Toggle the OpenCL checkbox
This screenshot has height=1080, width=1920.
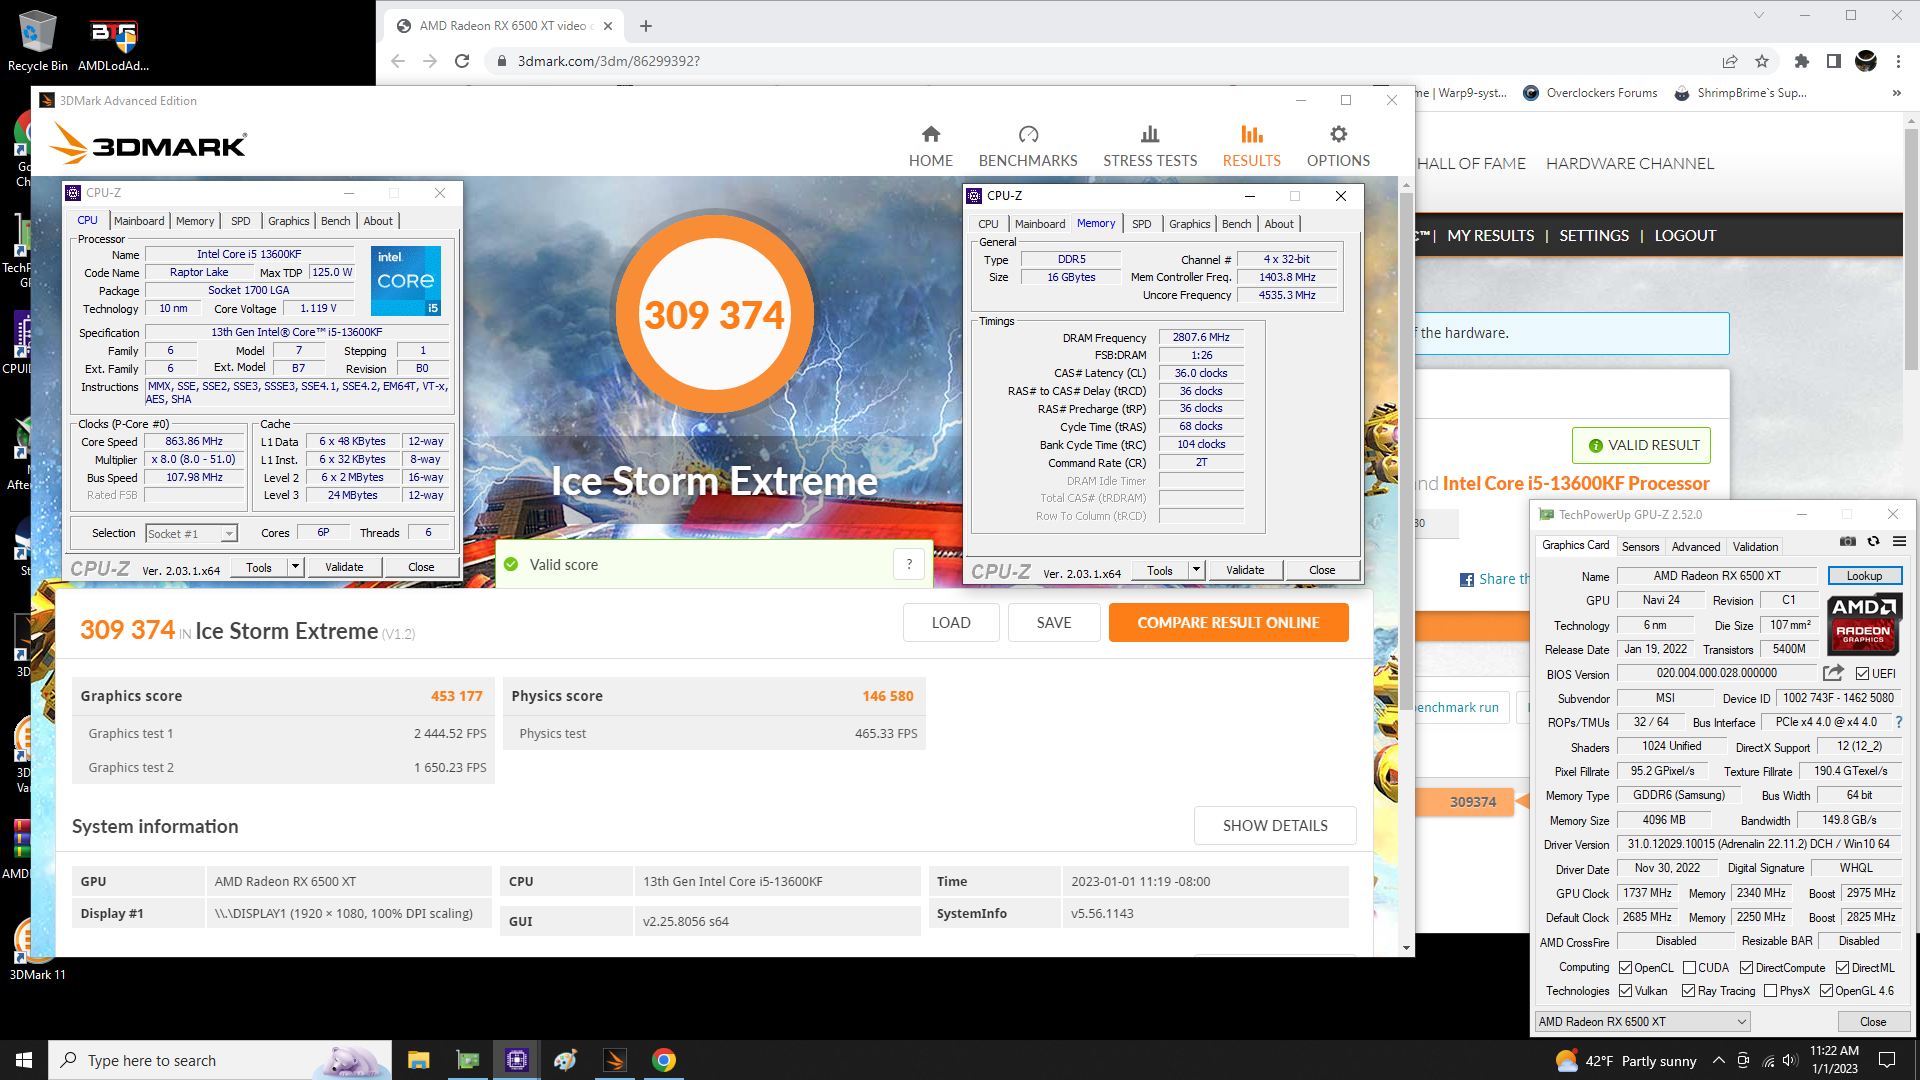pos(1625,968)
